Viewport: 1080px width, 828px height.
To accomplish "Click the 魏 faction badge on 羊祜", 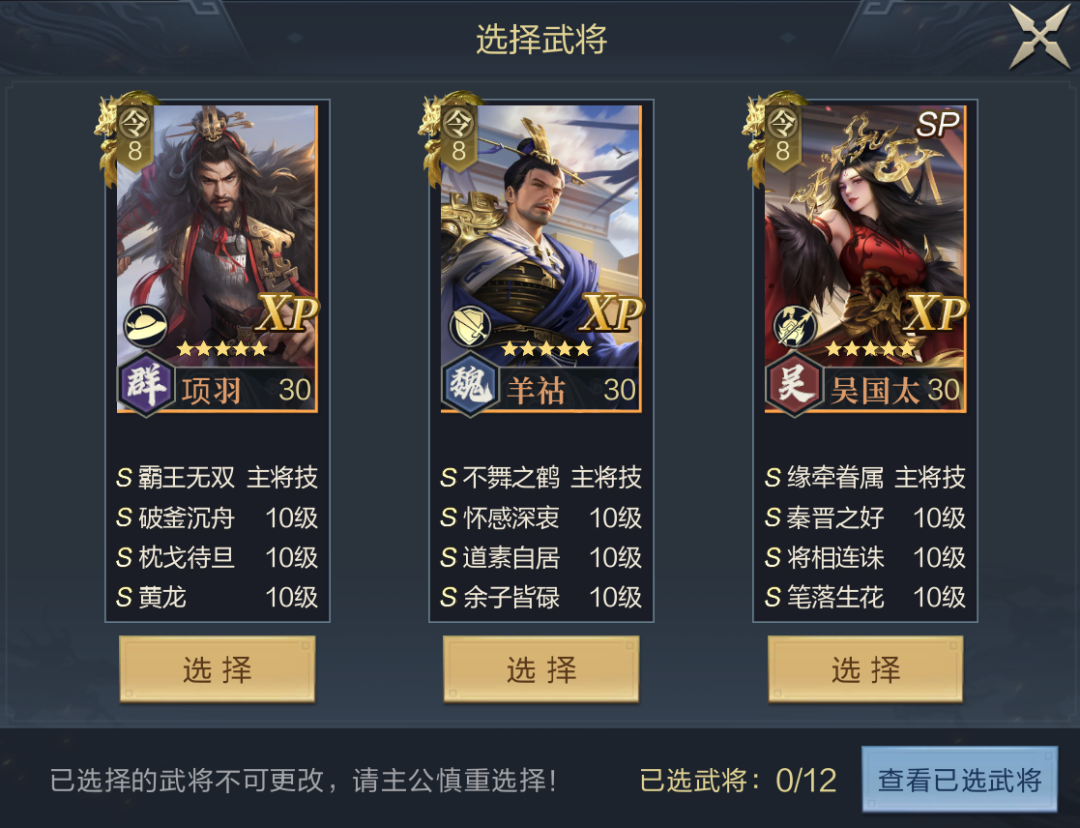I will [x=470, y=384].
